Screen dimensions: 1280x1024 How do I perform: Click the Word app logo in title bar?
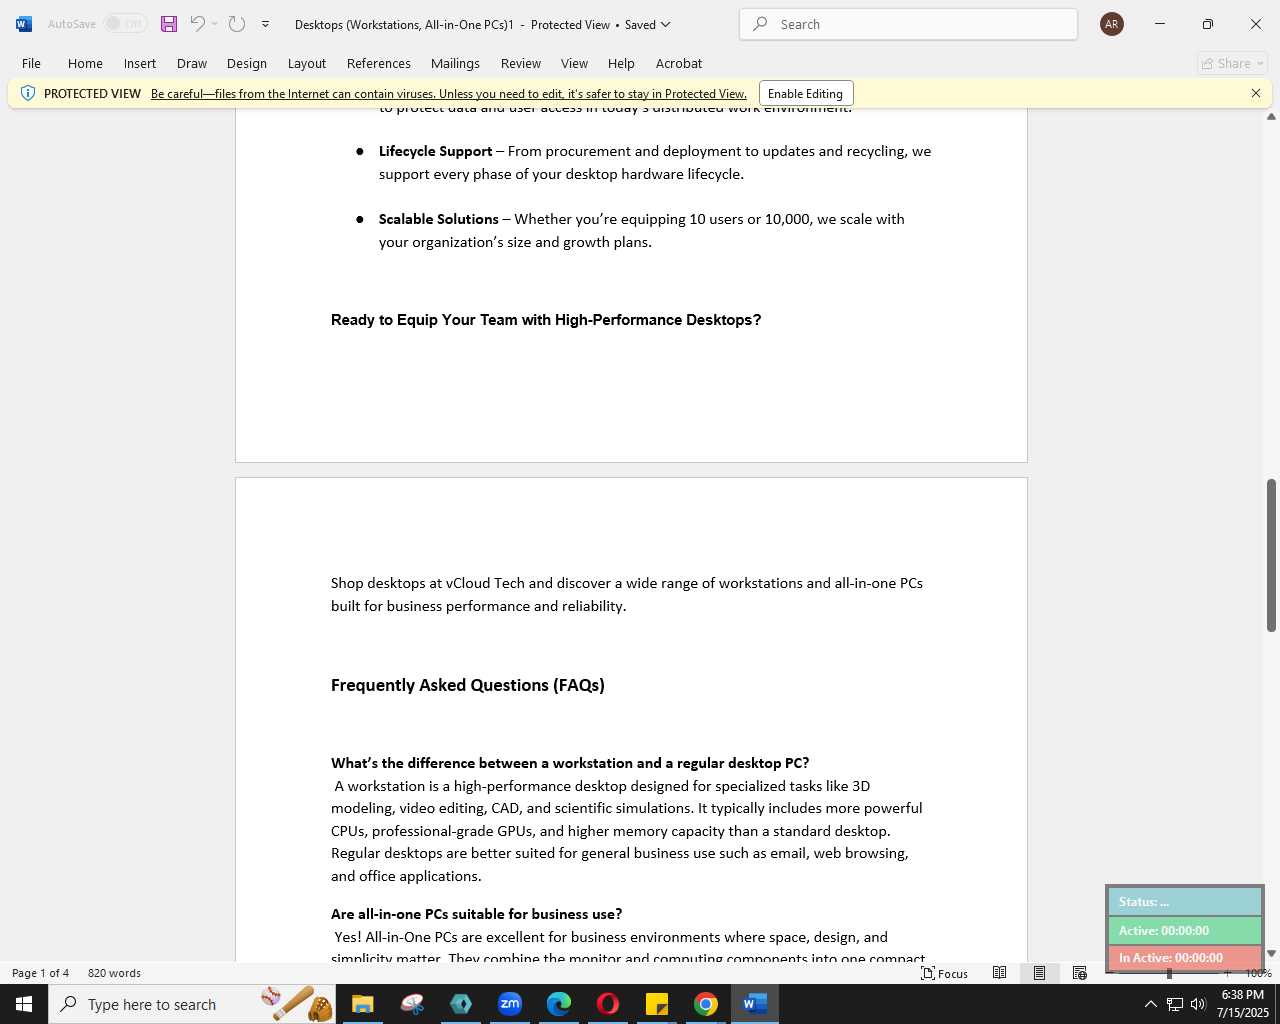[23, 24]
